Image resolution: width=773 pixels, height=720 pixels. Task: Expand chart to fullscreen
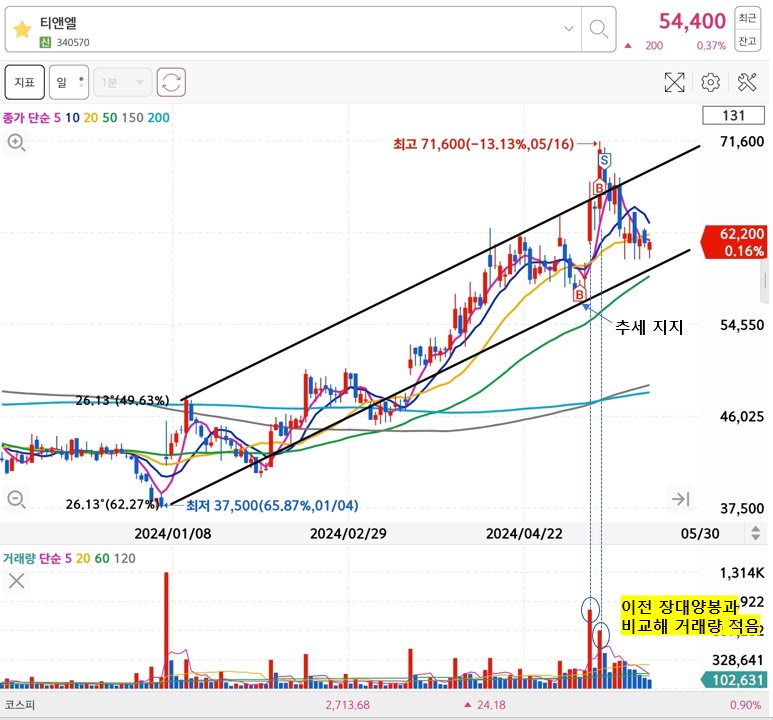(x=674, y=82)
